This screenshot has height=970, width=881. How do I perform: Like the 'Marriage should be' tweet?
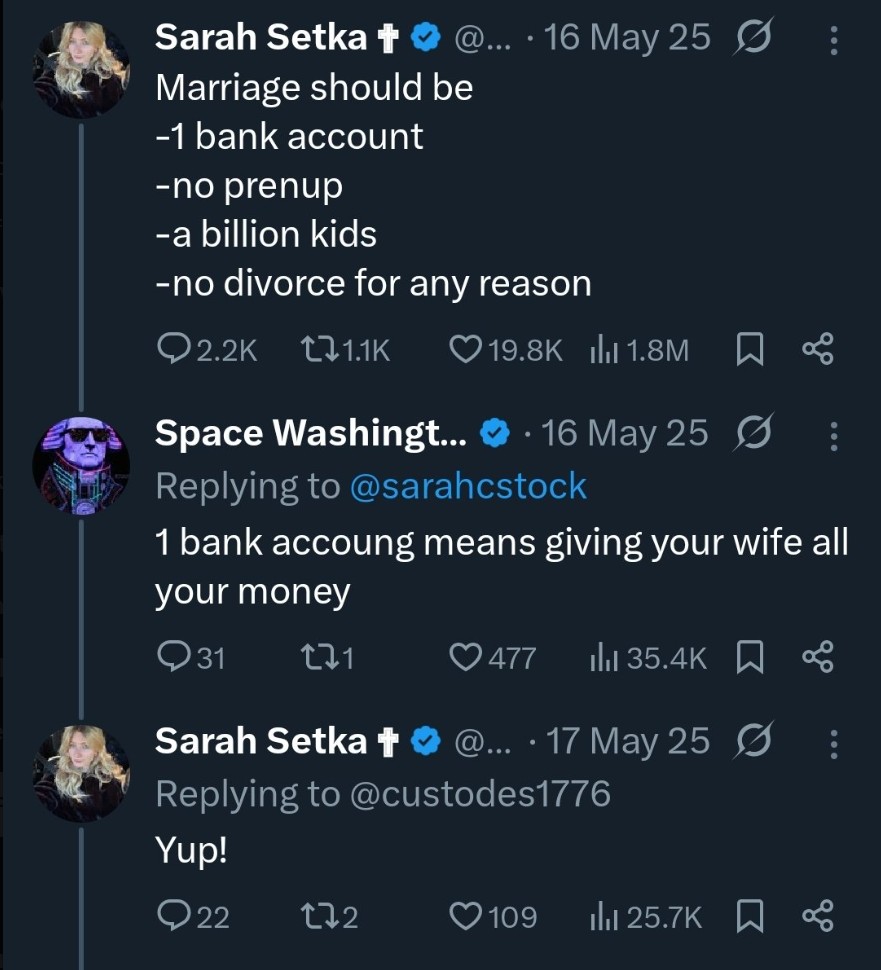[x=462, y=349]
